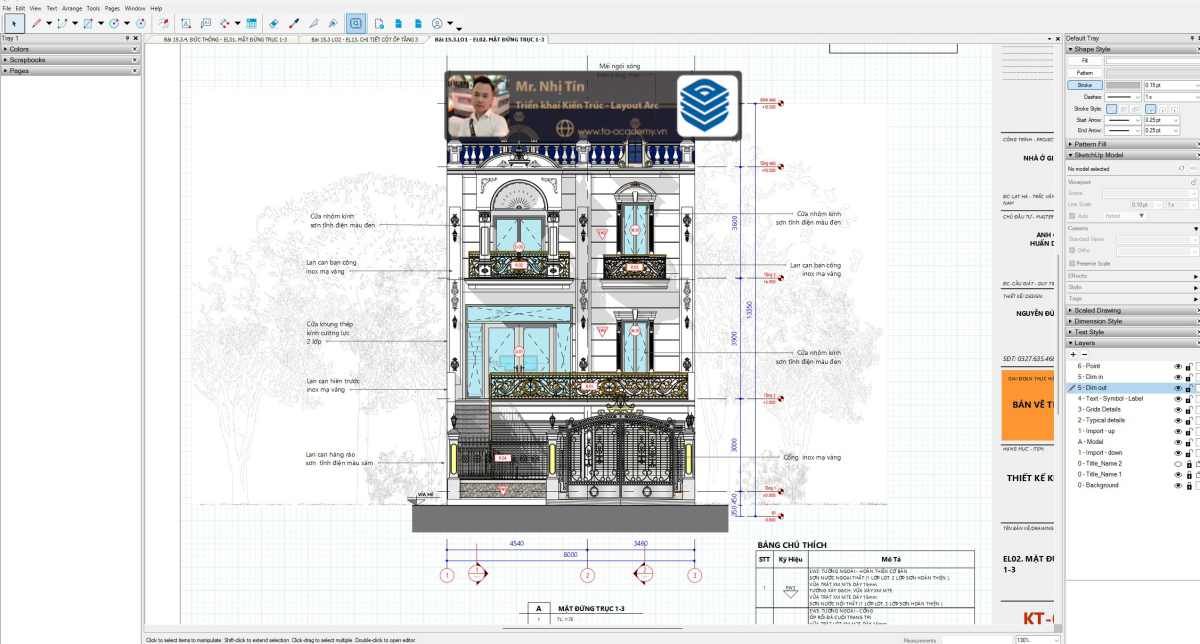Go to next page icon
Screen dimensions: 1200x644
click(x=418, y=22)
